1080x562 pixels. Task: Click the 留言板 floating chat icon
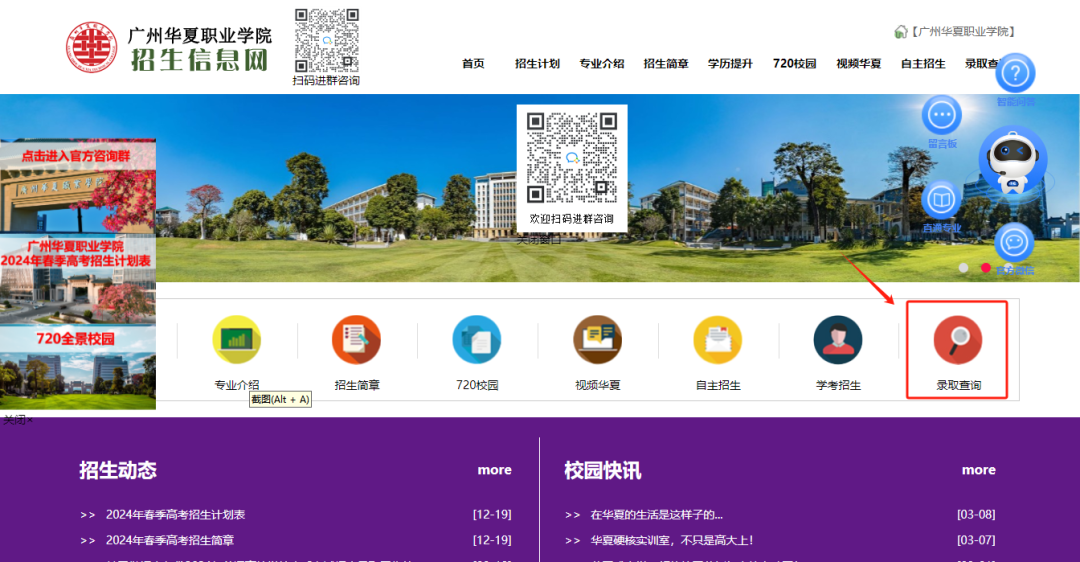tap(942, 116)
